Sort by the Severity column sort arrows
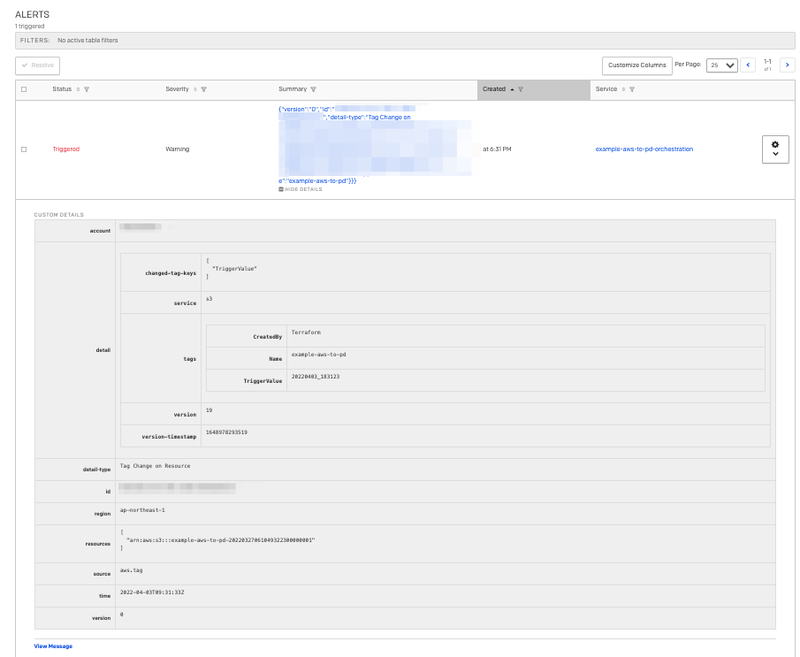The width and height of the screenshot is (800, 657). 195,89
